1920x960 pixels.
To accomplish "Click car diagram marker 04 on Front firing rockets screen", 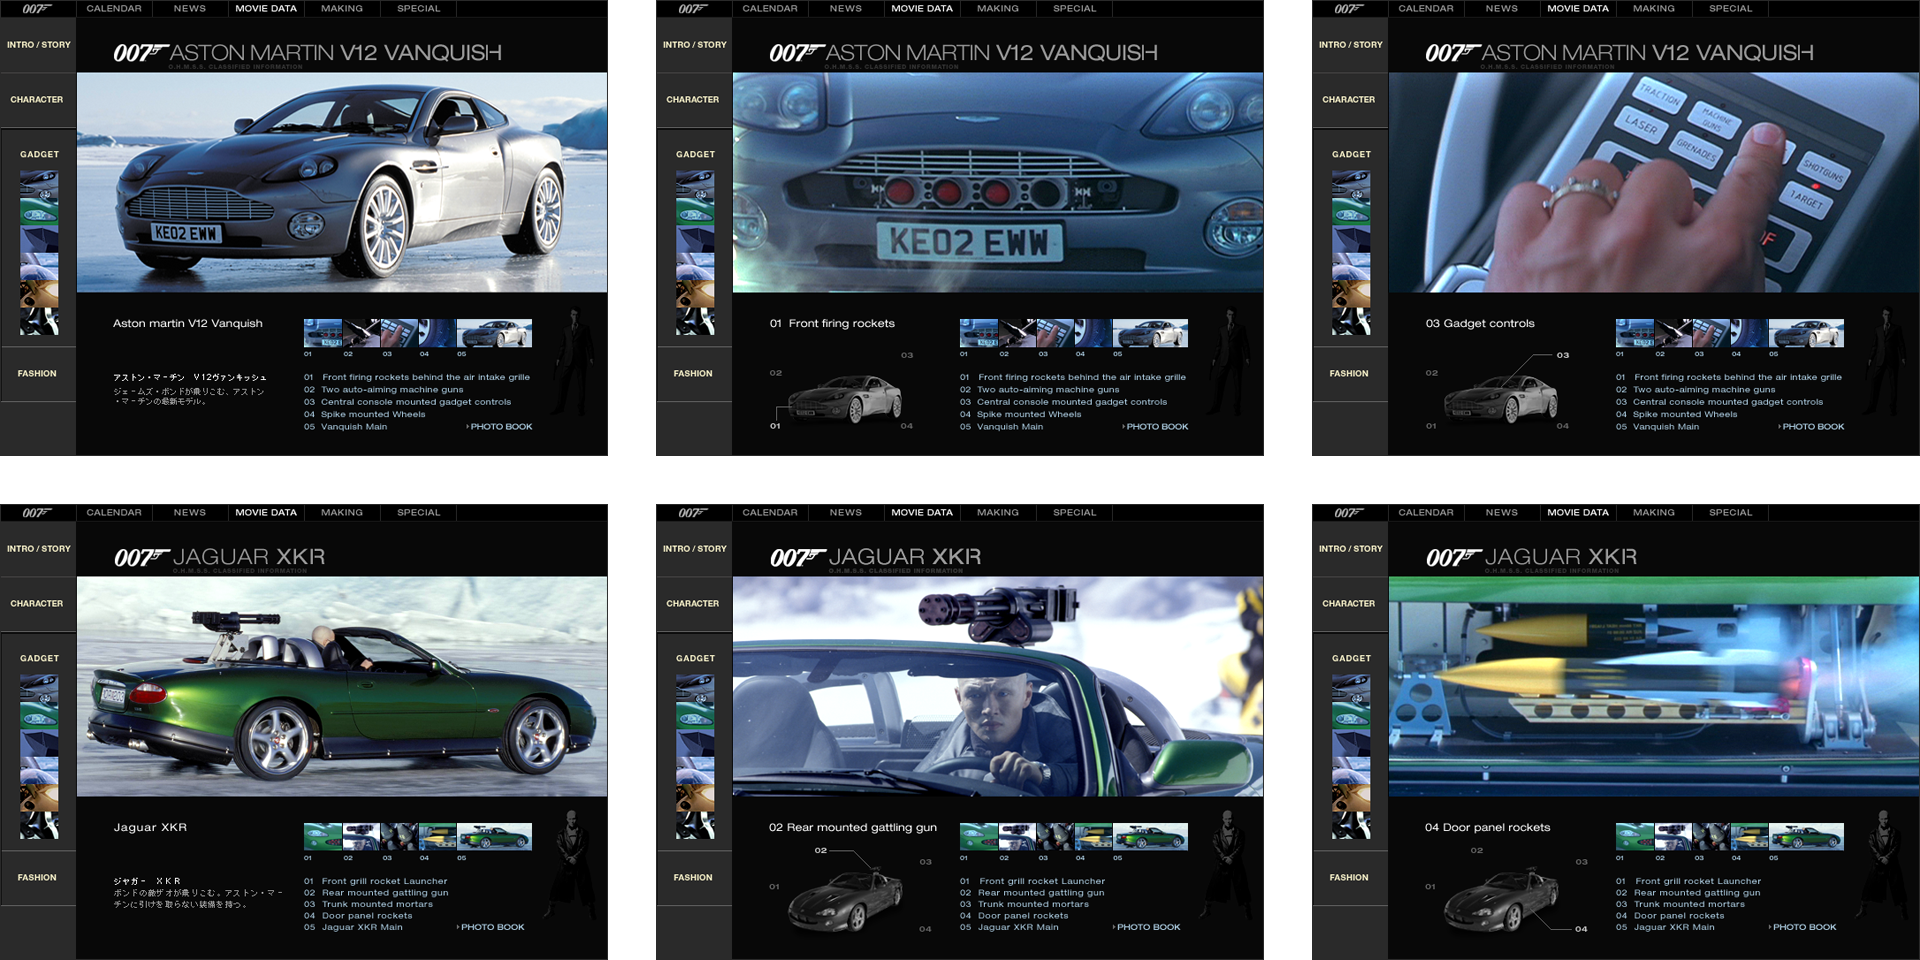I will [x=907, y=426].
